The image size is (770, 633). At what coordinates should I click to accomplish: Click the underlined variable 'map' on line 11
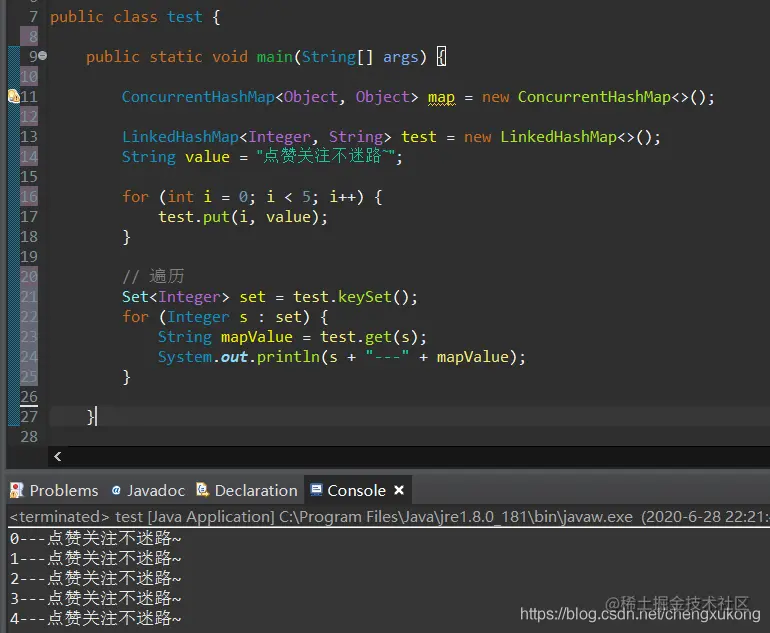441,97
